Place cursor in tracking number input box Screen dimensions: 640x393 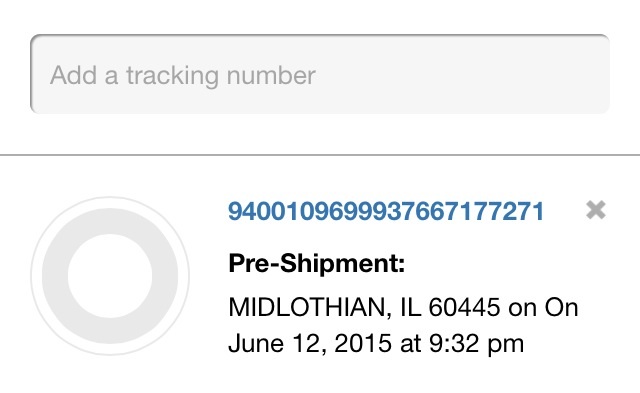tap(320, 74)
